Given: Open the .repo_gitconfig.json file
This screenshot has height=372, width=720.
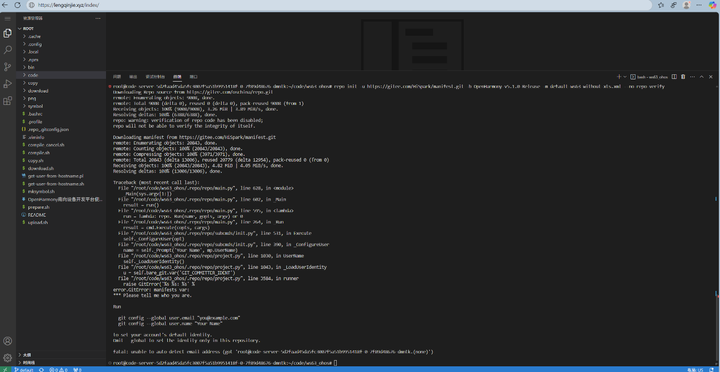Looking at the screenshot, I should point(62,130).
